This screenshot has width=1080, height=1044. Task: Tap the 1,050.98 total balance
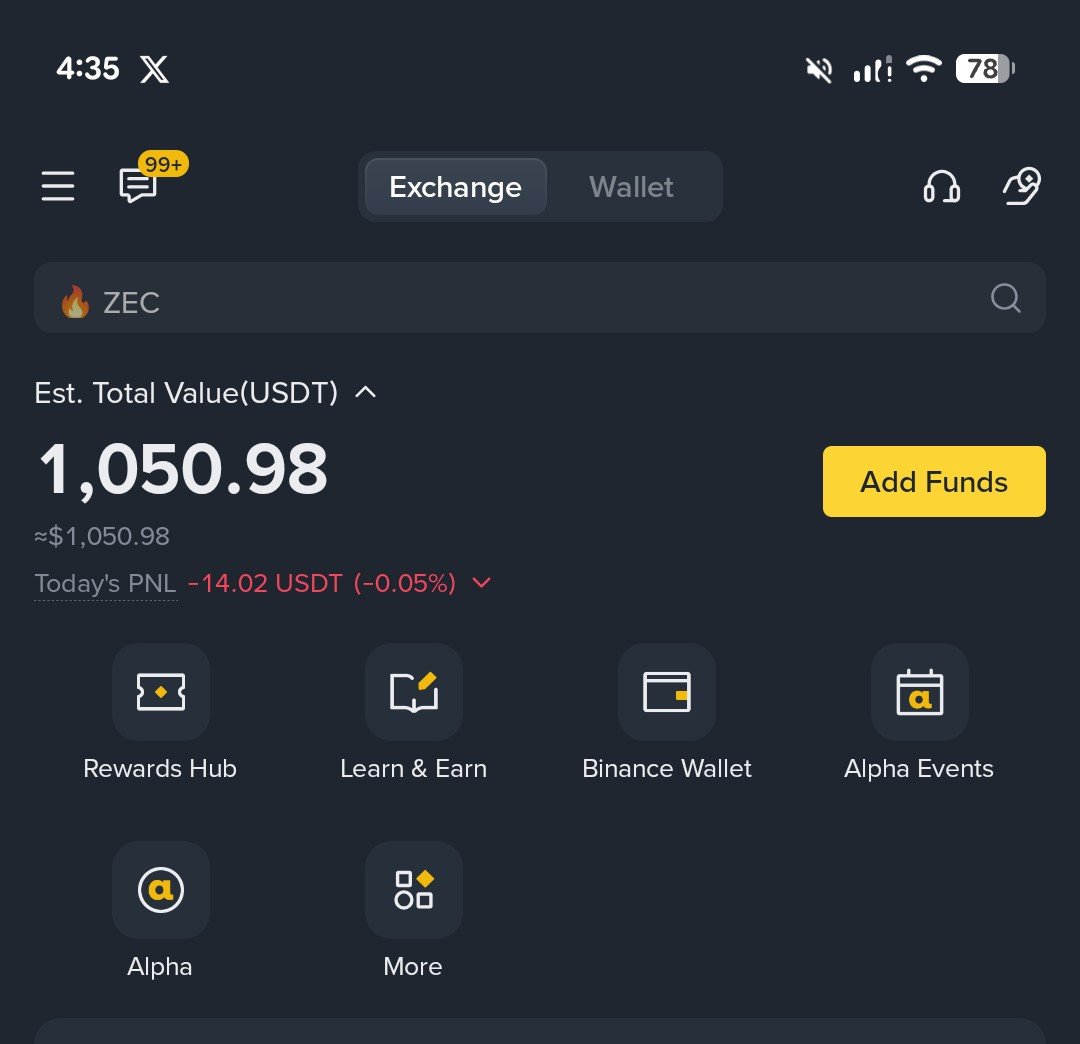[183, 470]
